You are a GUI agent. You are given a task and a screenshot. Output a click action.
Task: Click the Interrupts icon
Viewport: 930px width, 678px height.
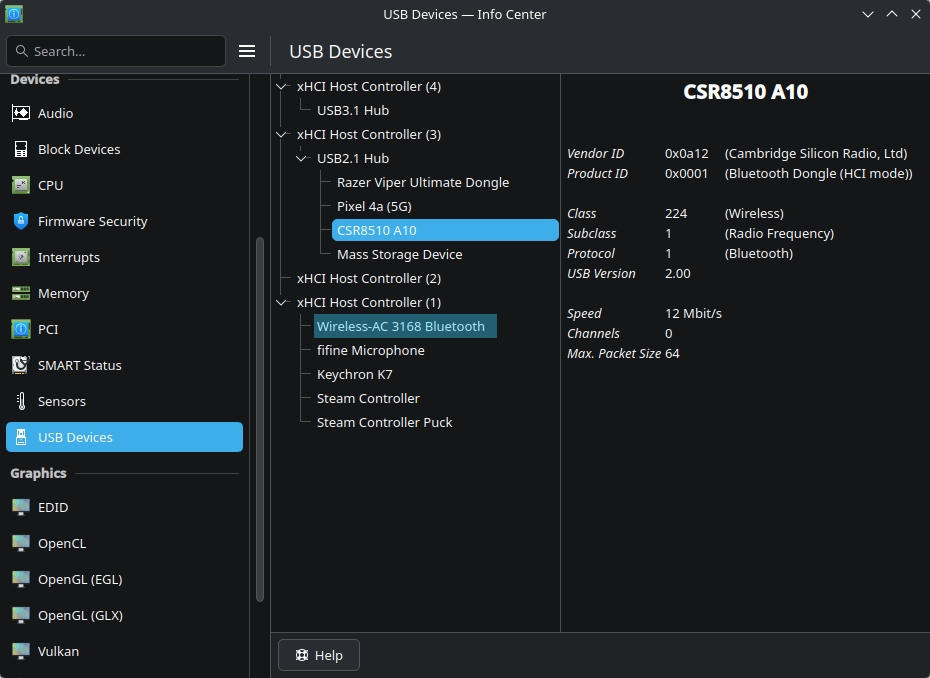tap(21, 257)
